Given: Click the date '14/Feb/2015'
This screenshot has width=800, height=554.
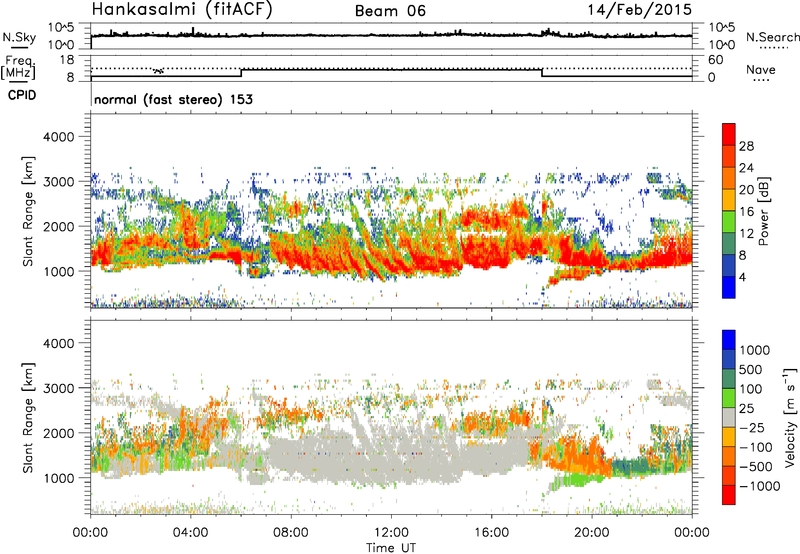Looking at the screenshot, I should click(x=640, y=10).
